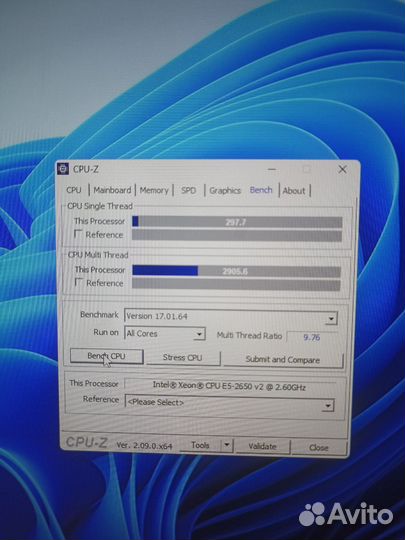The width and height of the screenshot is (405, 540).
Task: Click the Tools button
Action: coord(200,445)
